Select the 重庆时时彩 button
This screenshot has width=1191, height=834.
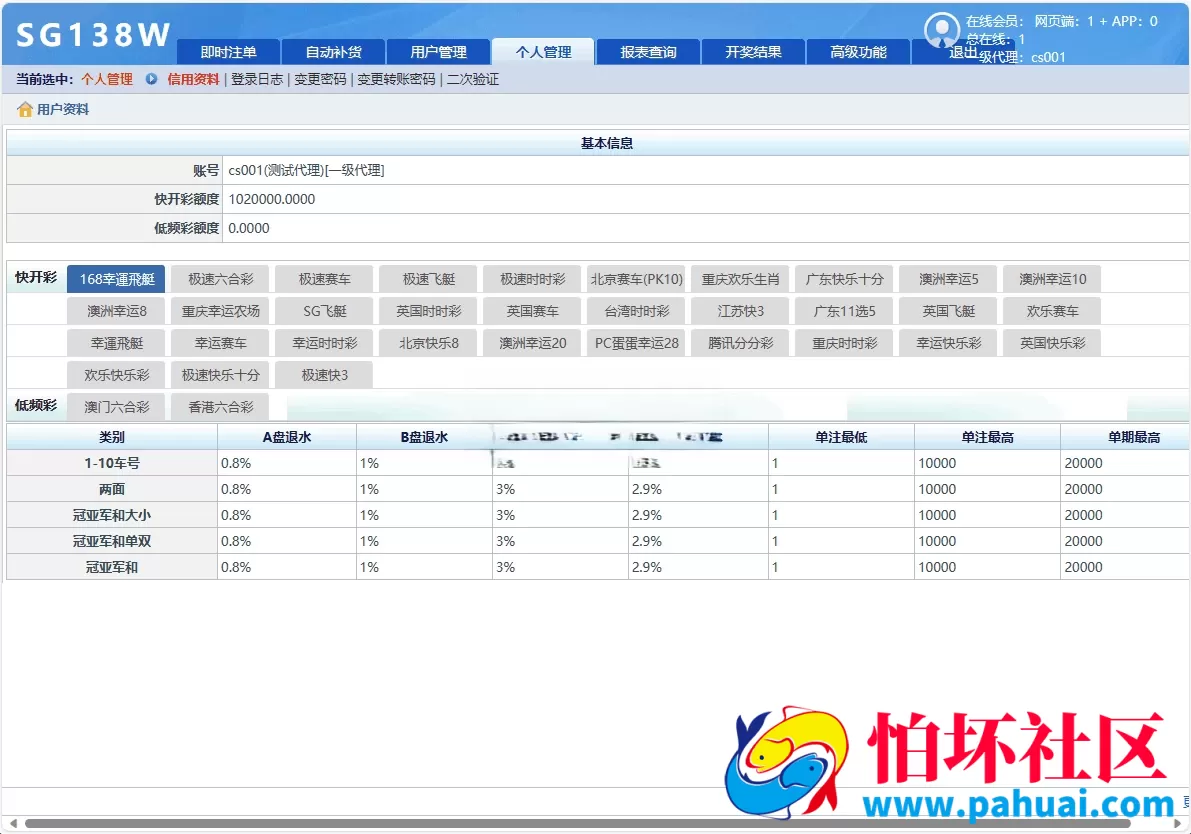click(x=845, y=343)
